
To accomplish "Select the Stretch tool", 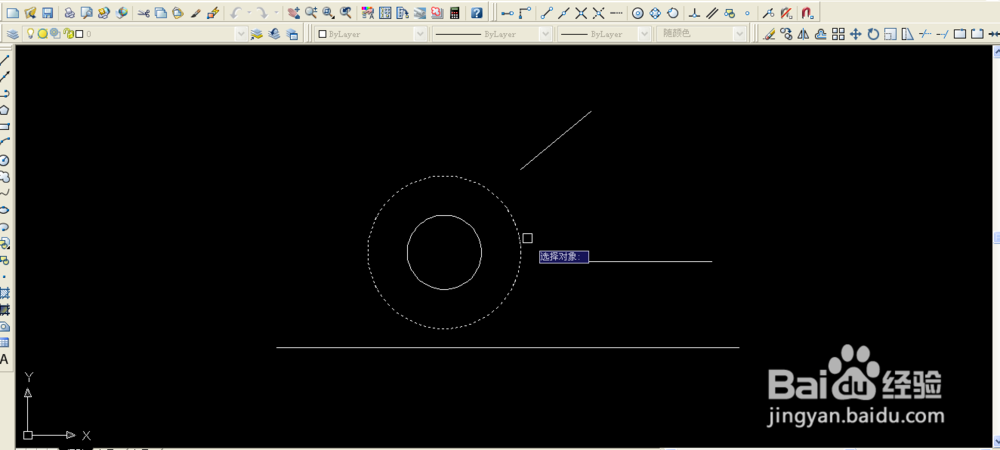I will tap(908, 34).
